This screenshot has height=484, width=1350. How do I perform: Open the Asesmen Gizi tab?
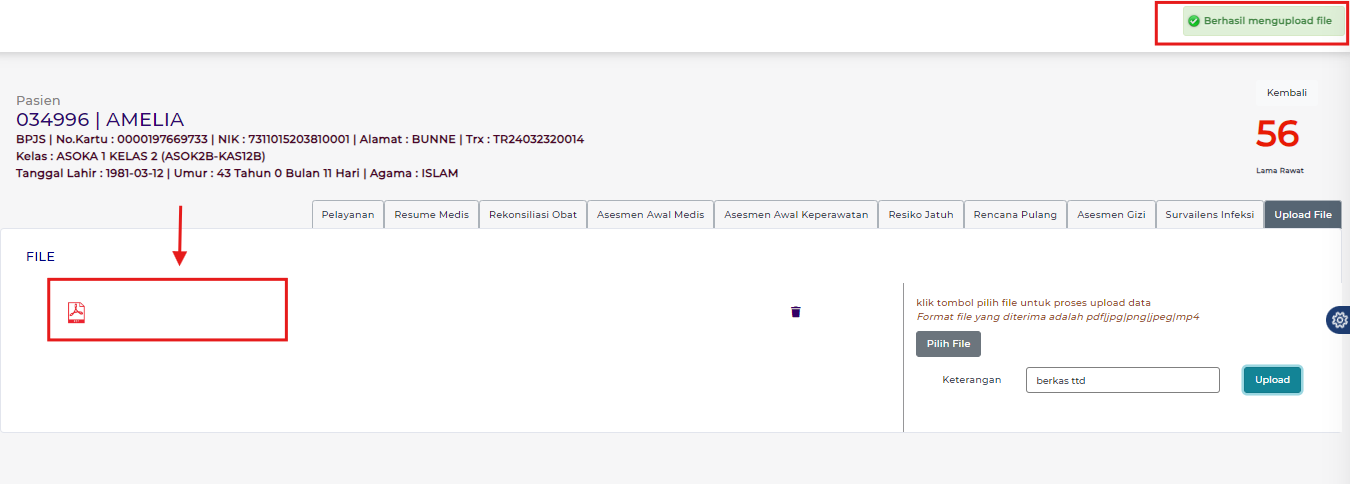pyautogui.click(x=1110, y=215)
